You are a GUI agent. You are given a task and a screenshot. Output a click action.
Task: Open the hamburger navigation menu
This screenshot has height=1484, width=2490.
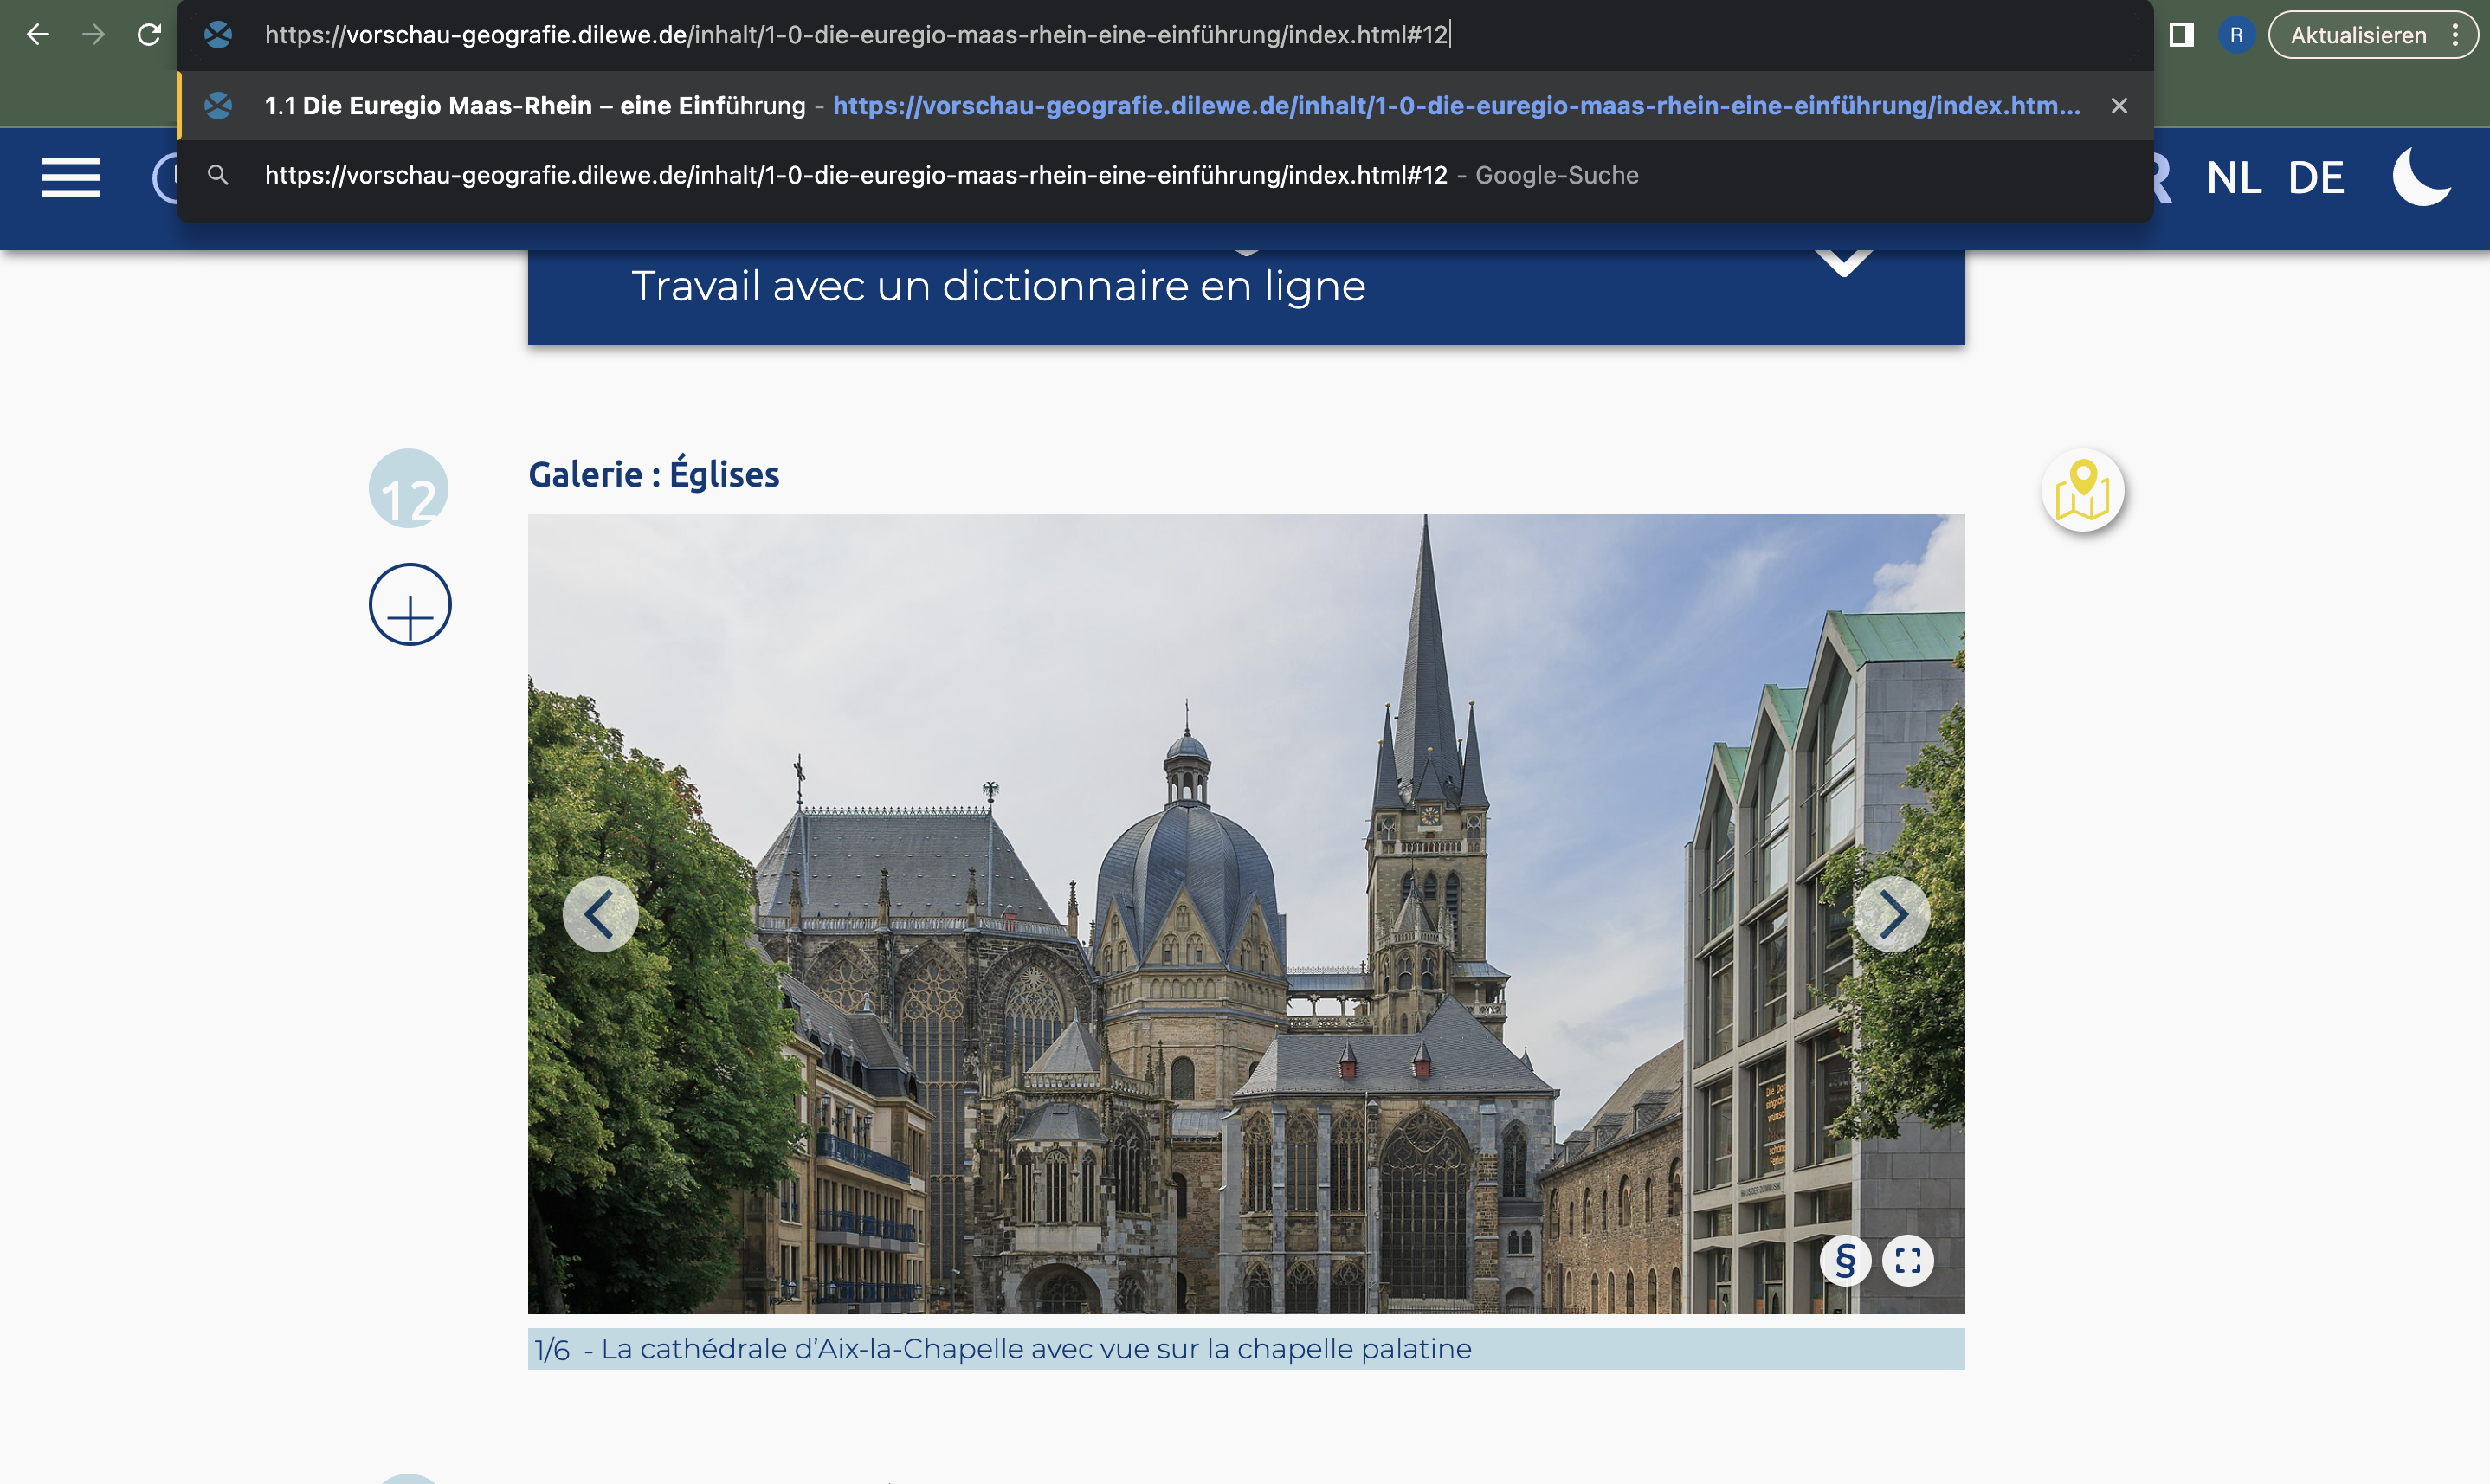tap(70, 178)
